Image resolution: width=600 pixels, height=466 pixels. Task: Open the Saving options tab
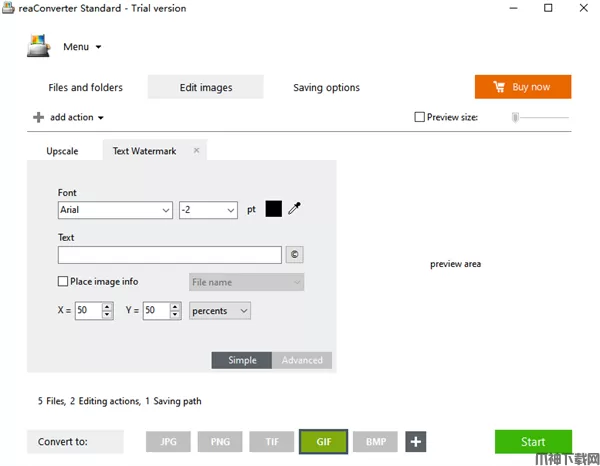[326, 87]
